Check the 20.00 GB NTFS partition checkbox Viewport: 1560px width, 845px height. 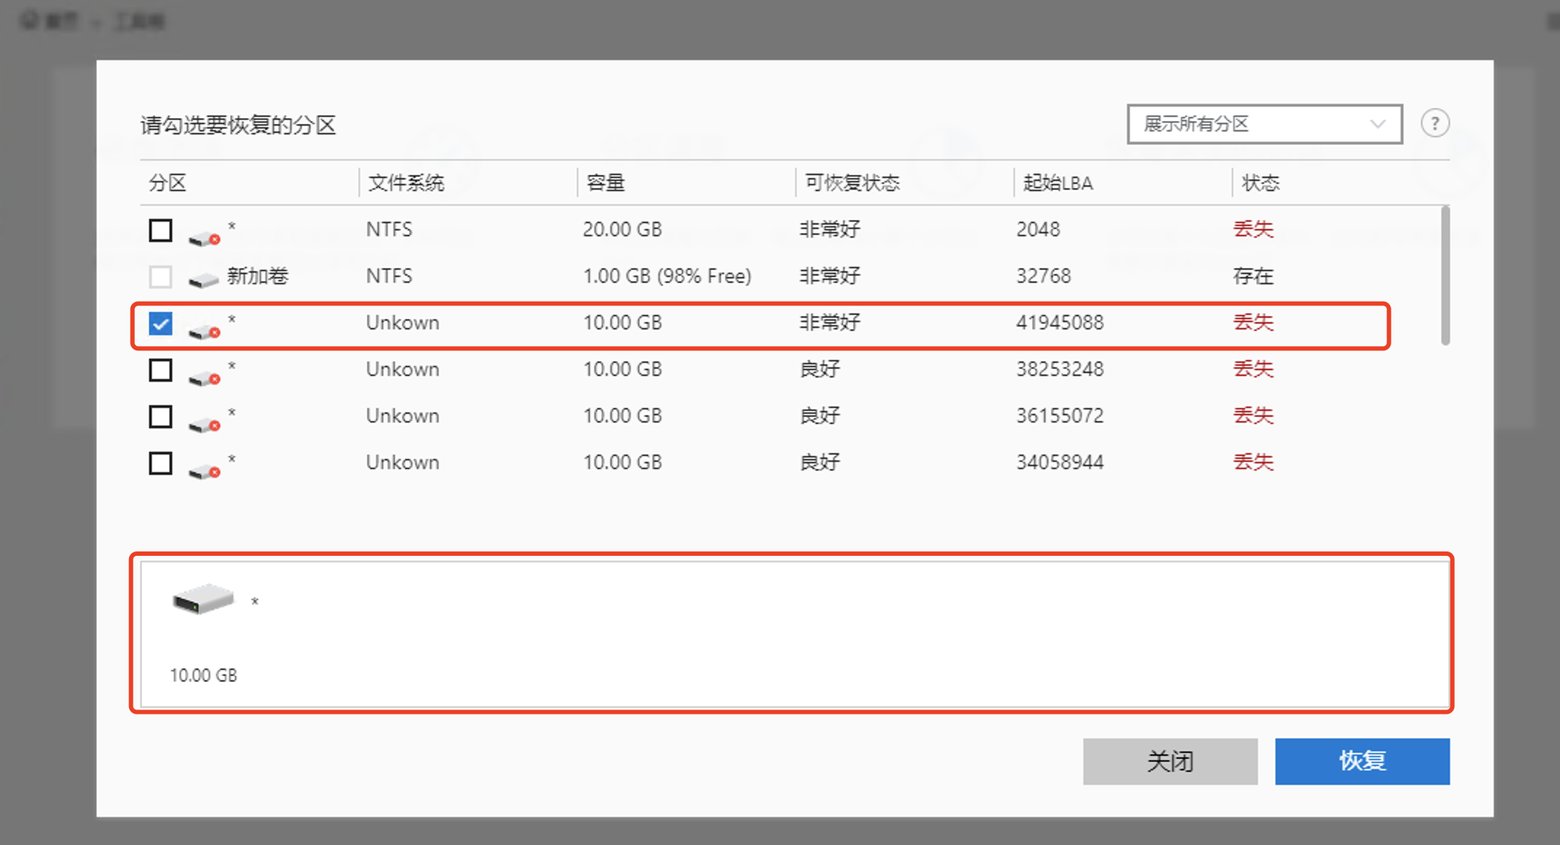[x=160, y=230]
